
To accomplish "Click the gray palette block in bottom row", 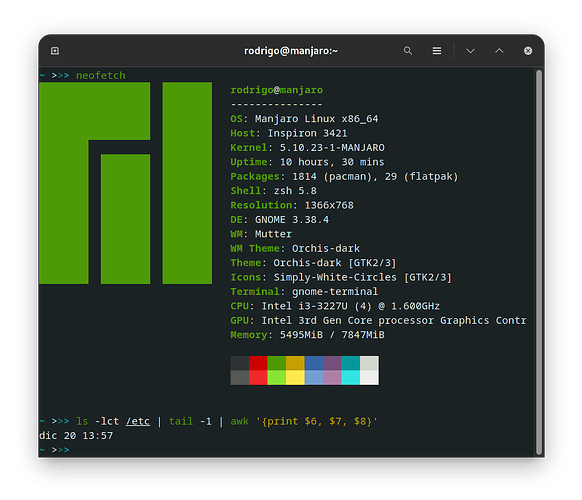I will tap(239, 378).
